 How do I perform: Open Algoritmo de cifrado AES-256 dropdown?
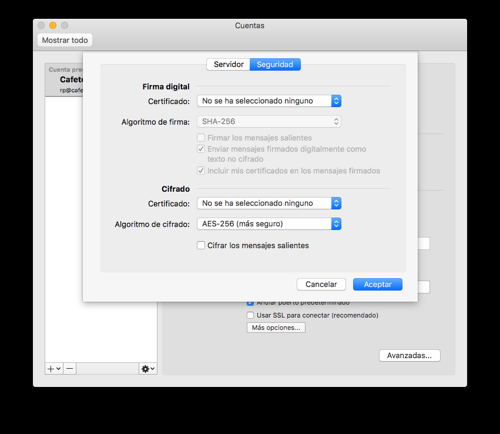pos(269,224)
